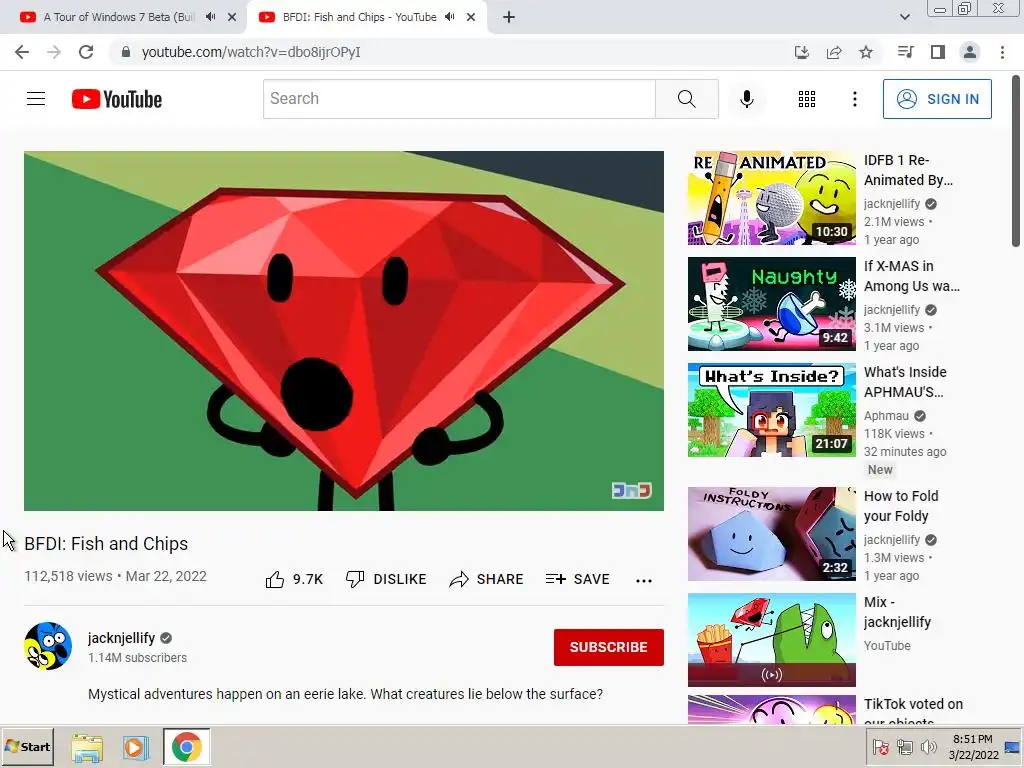Open volume control in system tray
This screenshot has width=1024, height=768.
[928, 747]
